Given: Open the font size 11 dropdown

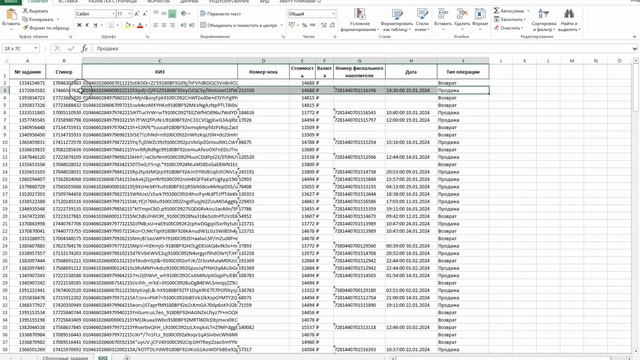Looking at the screenshot, I should (129, 14).
